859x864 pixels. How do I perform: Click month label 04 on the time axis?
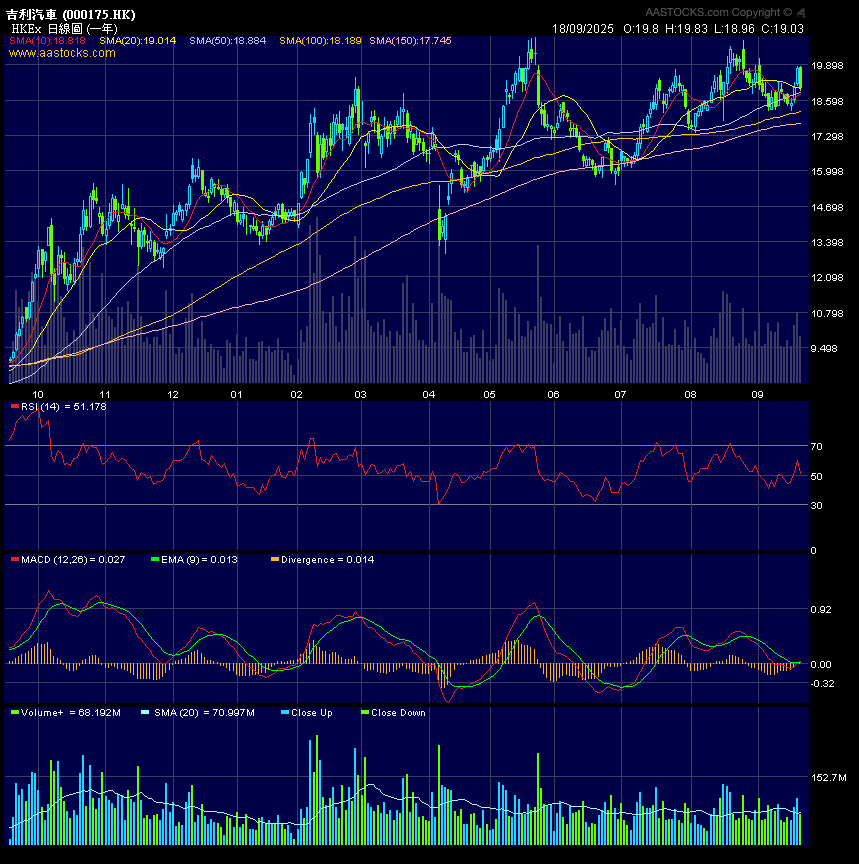click(x=429, y=395)
